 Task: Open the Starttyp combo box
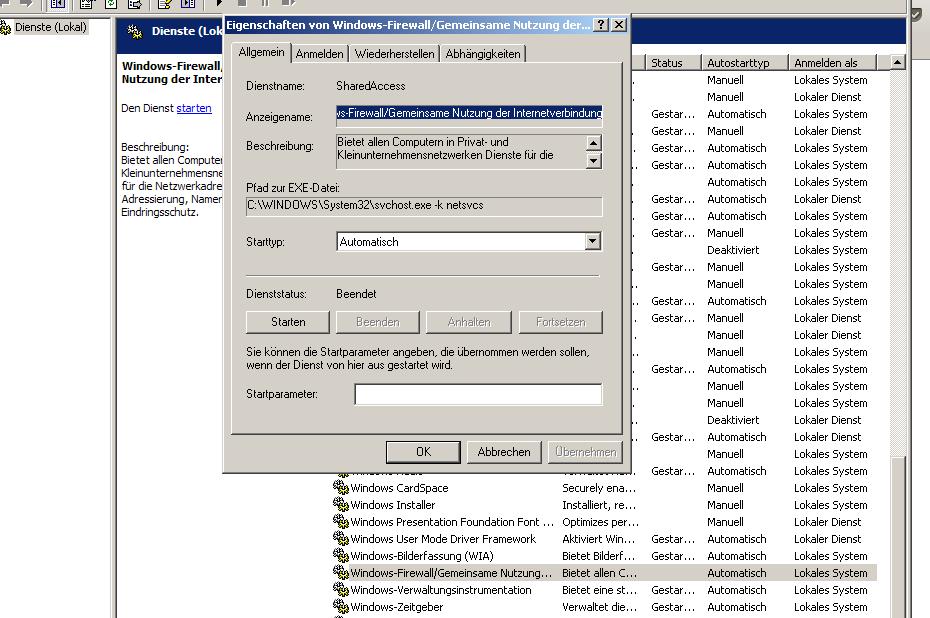pyautogui.click(x=469, y=241)
